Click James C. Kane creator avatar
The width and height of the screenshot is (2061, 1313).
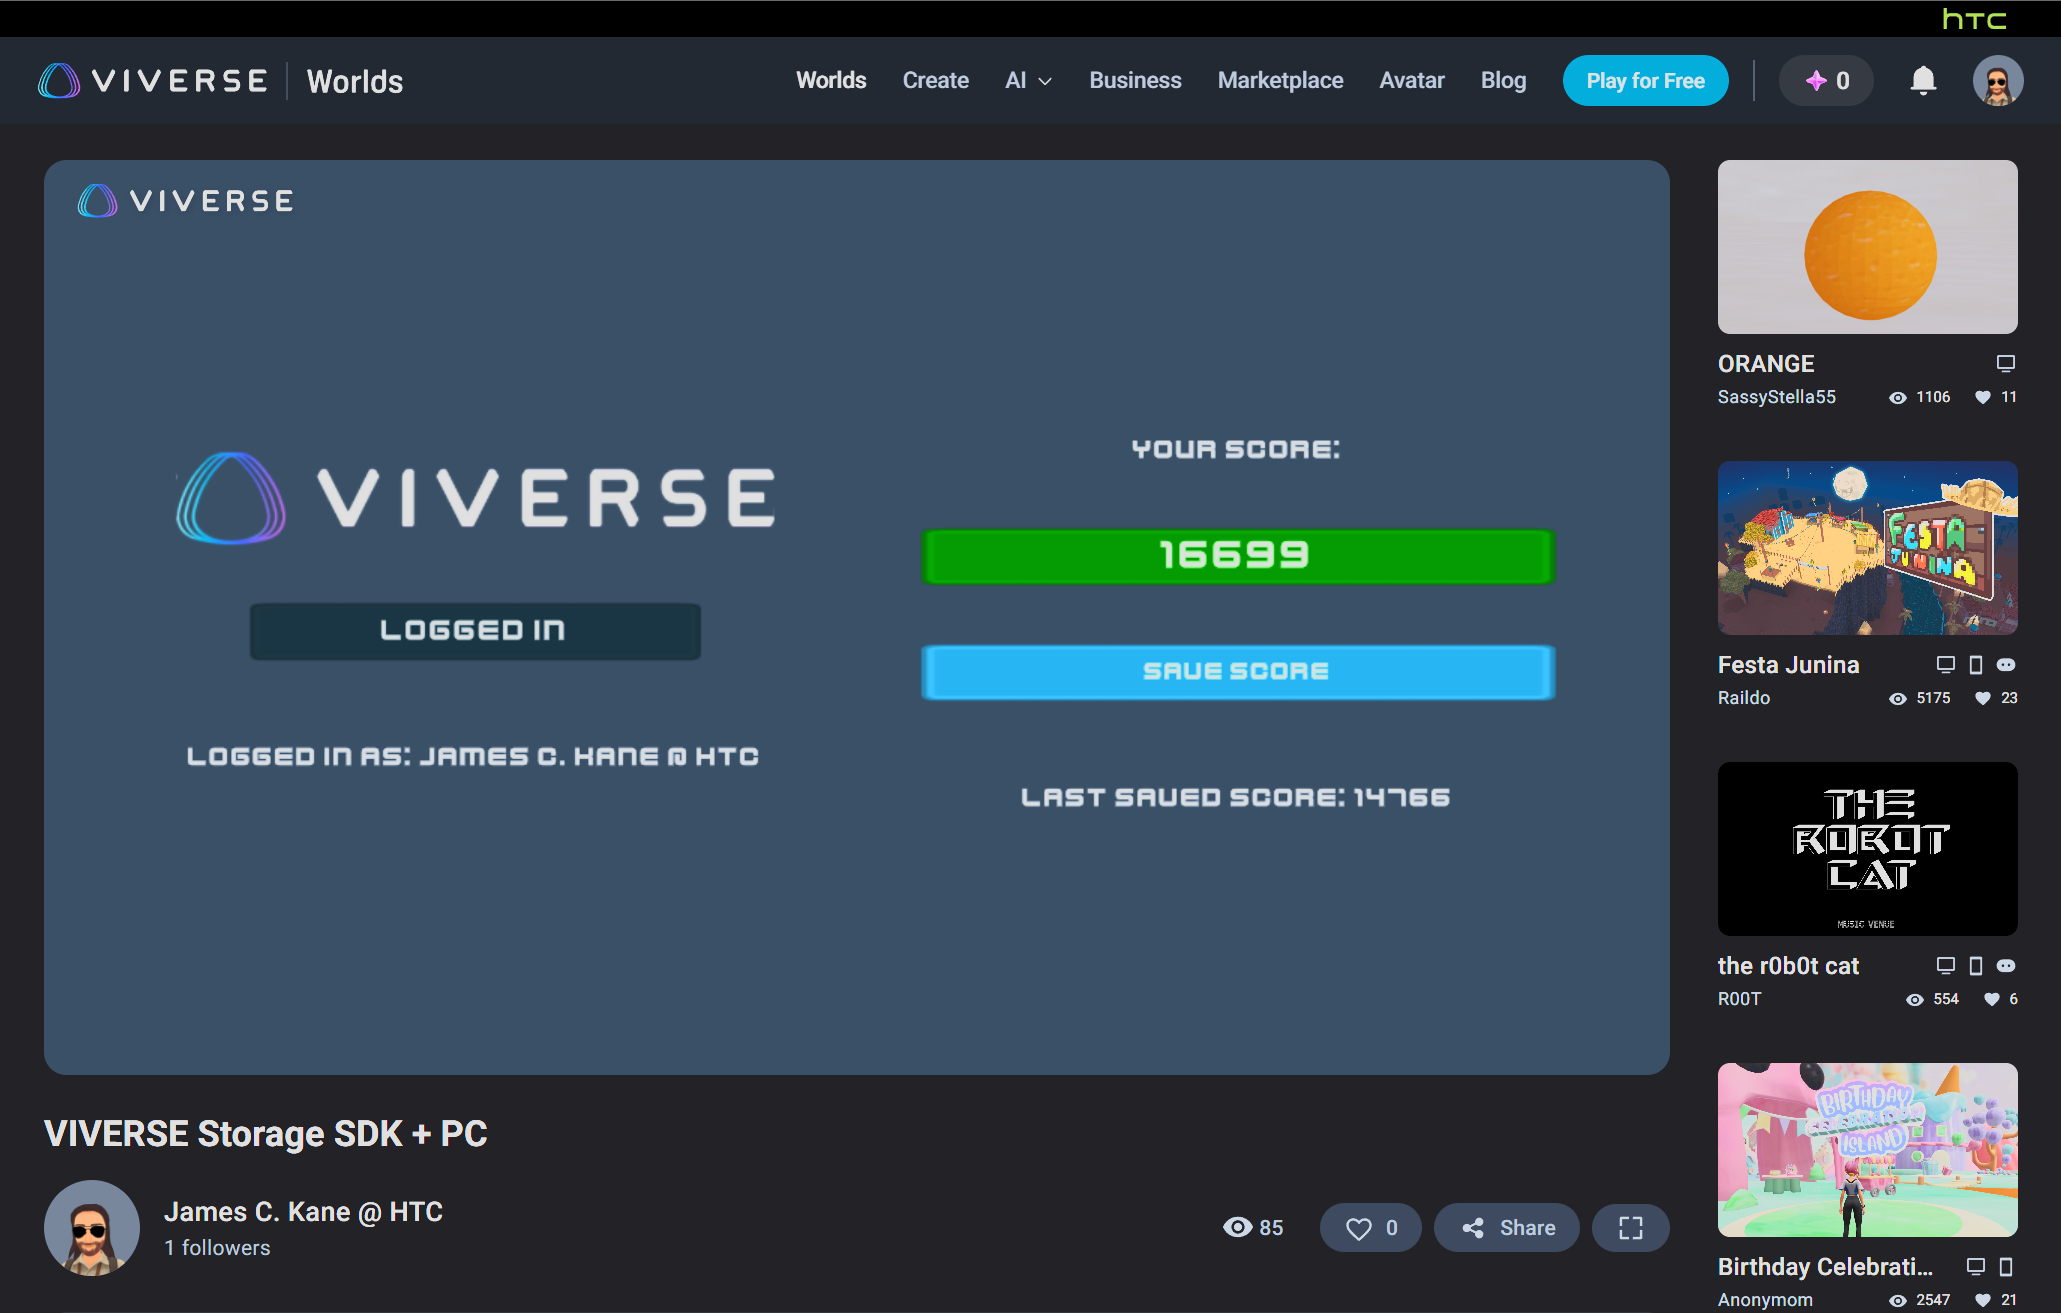pos(92,1228)
